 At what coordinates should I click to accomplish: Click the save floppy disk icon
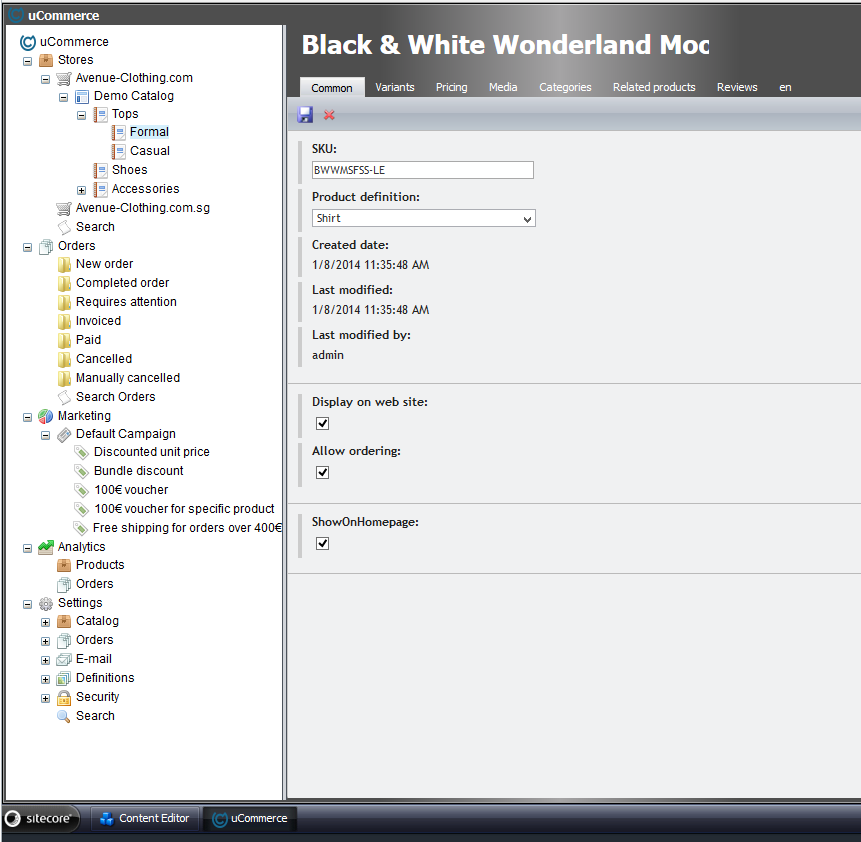[x=306, y=115]
